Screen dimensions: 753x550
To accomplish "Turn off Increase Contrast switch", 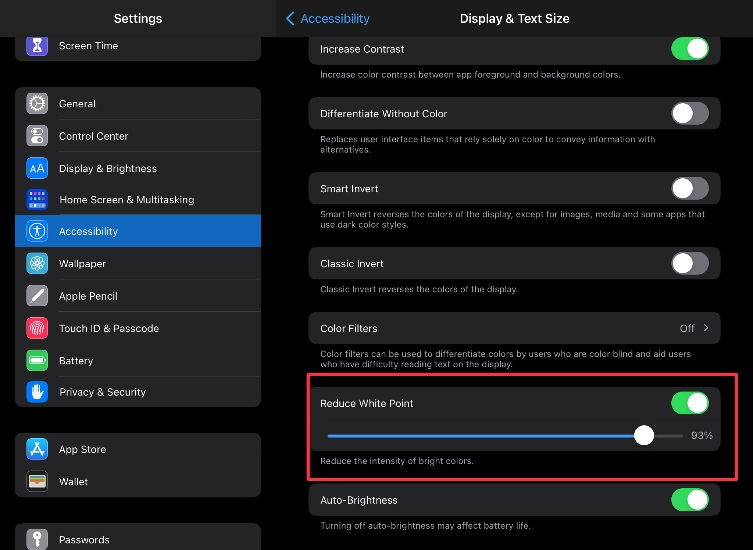I will tap(690, 49).
